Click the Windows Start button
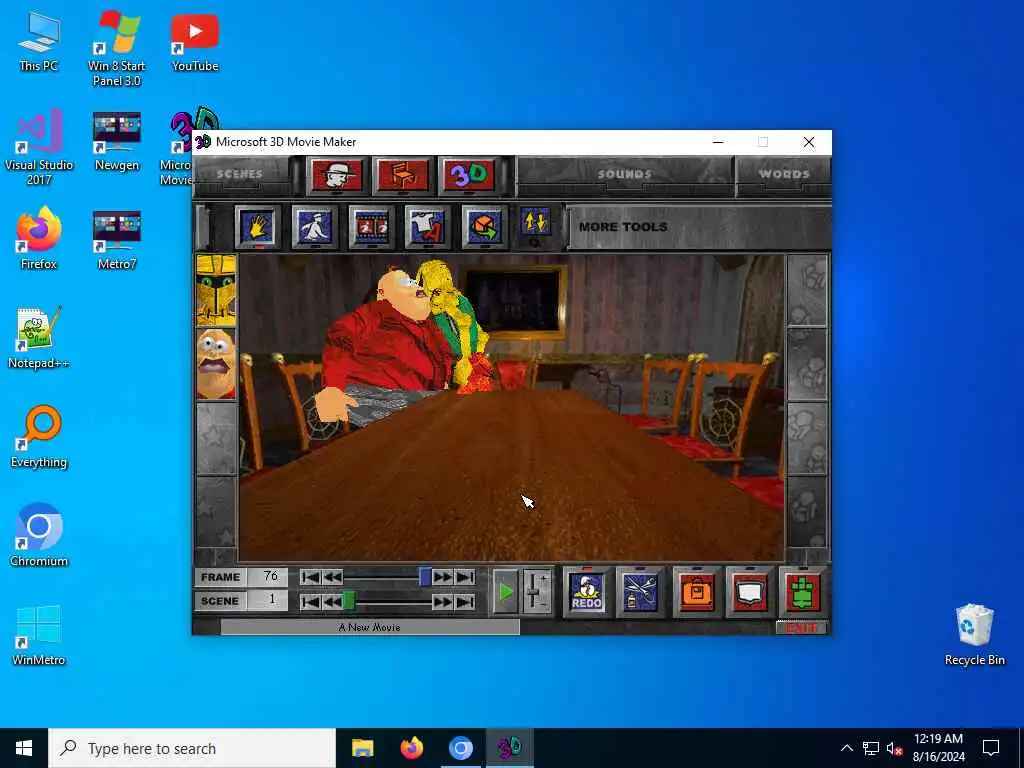This screenshot has width=1024, height=768. (x=24, y=748)
